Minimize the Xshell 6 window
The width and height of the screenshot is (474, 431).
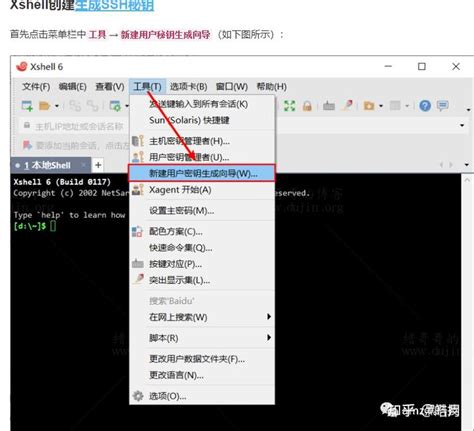point(388,66)
